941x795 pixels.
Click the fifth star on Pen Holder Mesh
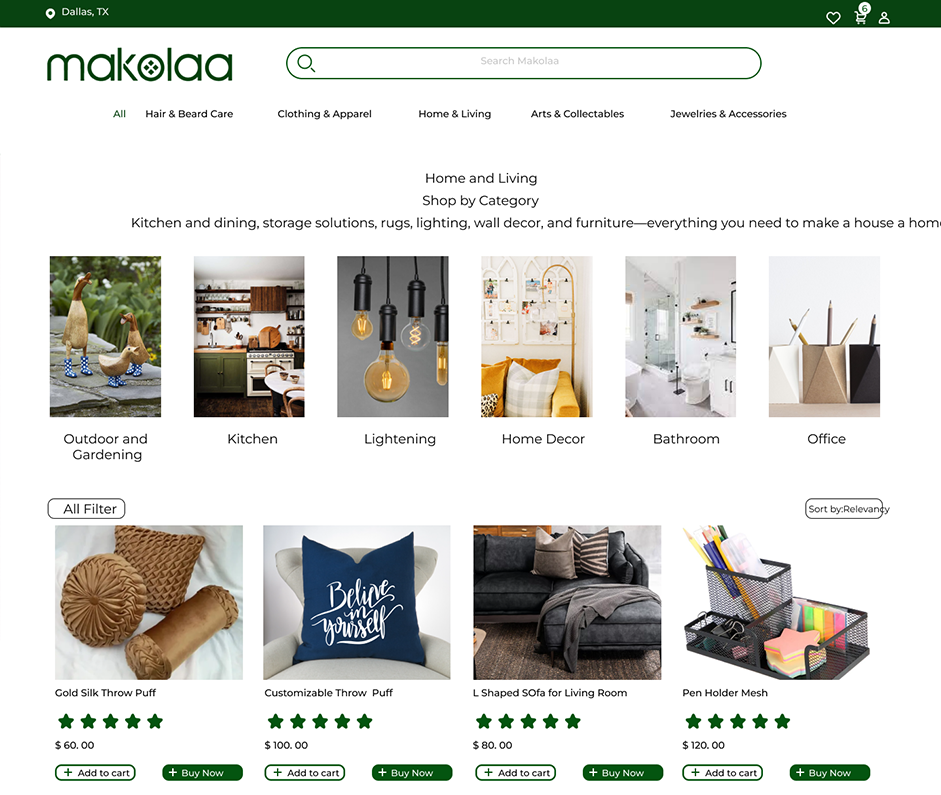[782, 721]
